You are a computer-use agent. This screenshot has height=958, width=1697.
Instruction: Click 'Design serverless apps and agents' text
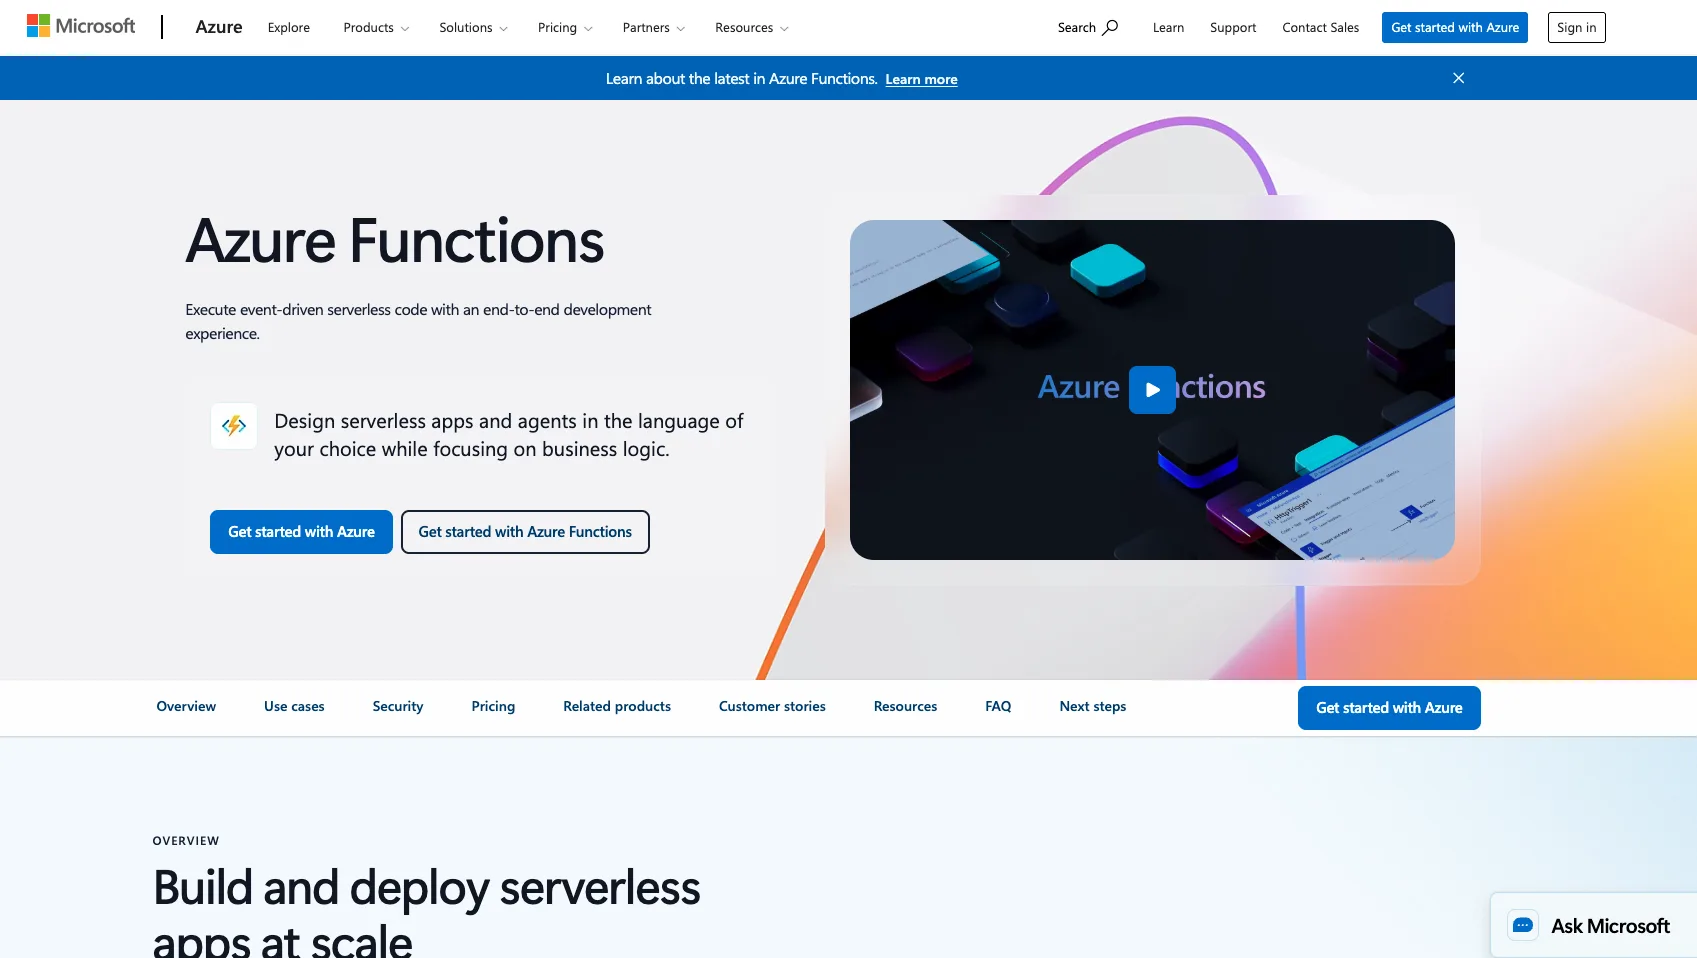509,435
